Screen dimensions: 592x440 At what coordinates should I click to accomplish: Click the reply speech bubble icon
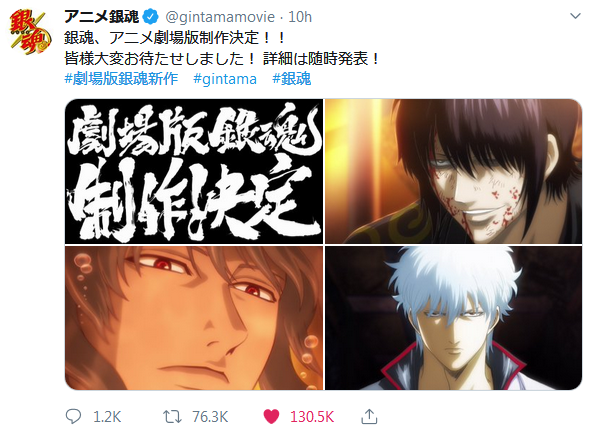tap(73, 417)
